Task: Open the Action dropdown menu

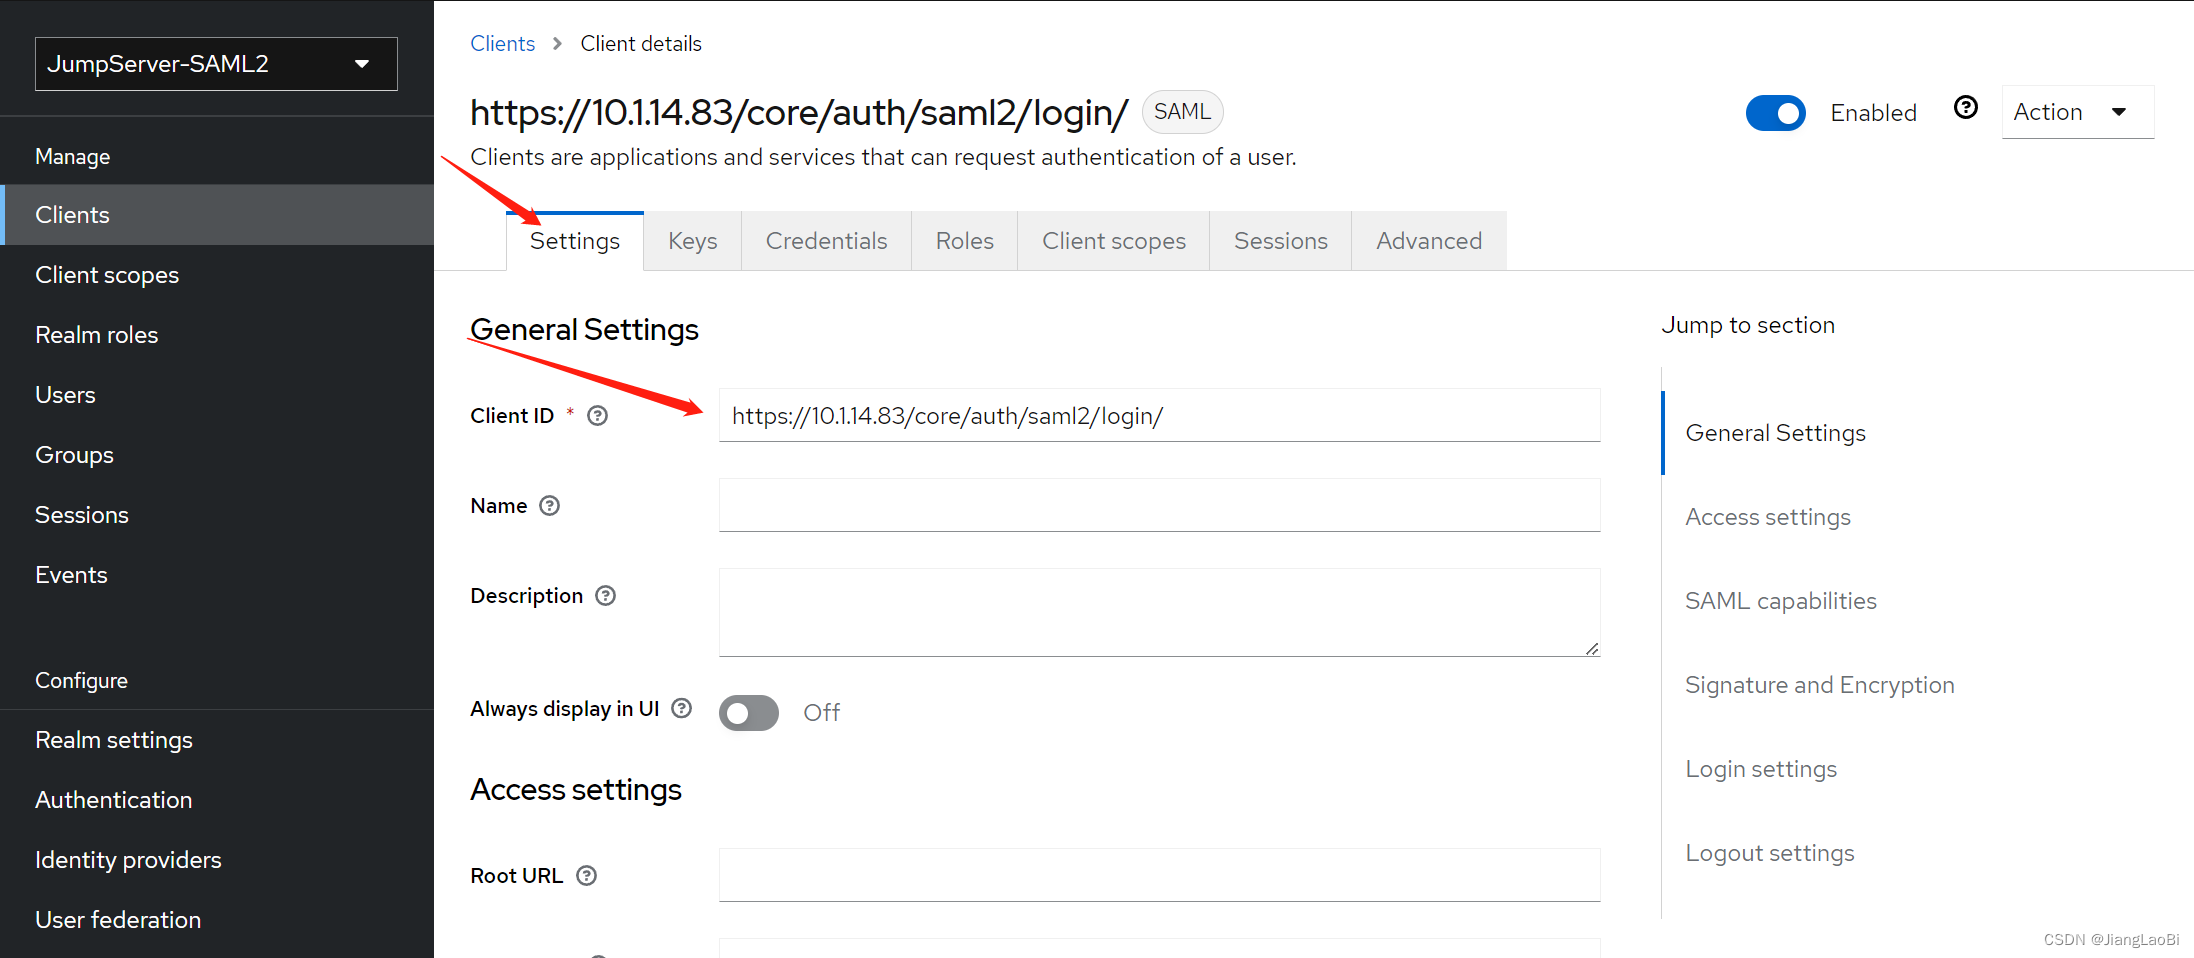Action: point(2077,112)
